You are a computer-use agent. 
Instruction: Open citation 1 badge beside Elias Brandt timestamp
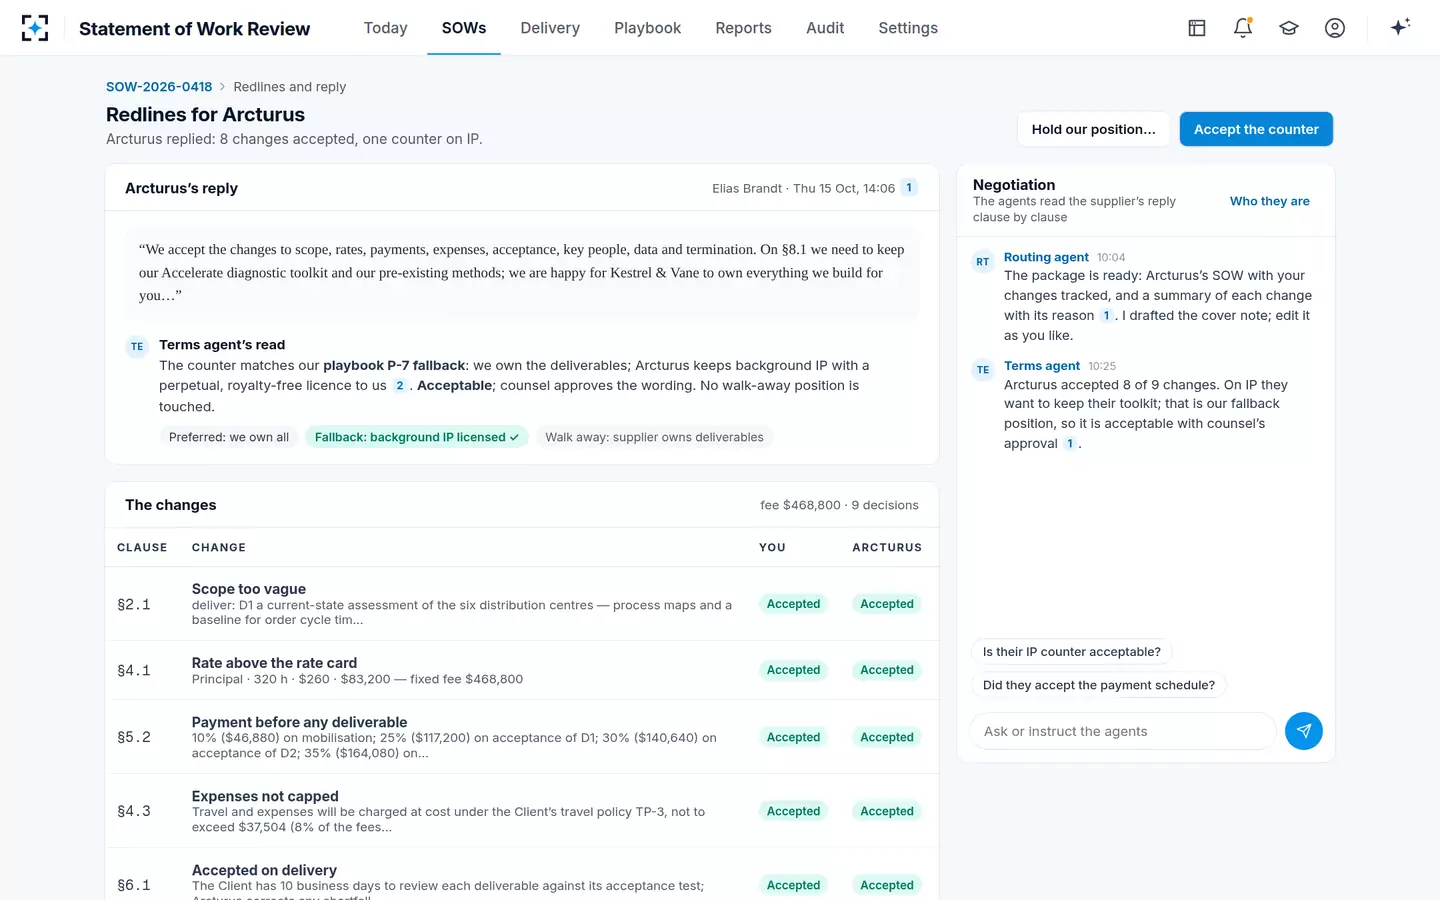click(x=909, y=188)
